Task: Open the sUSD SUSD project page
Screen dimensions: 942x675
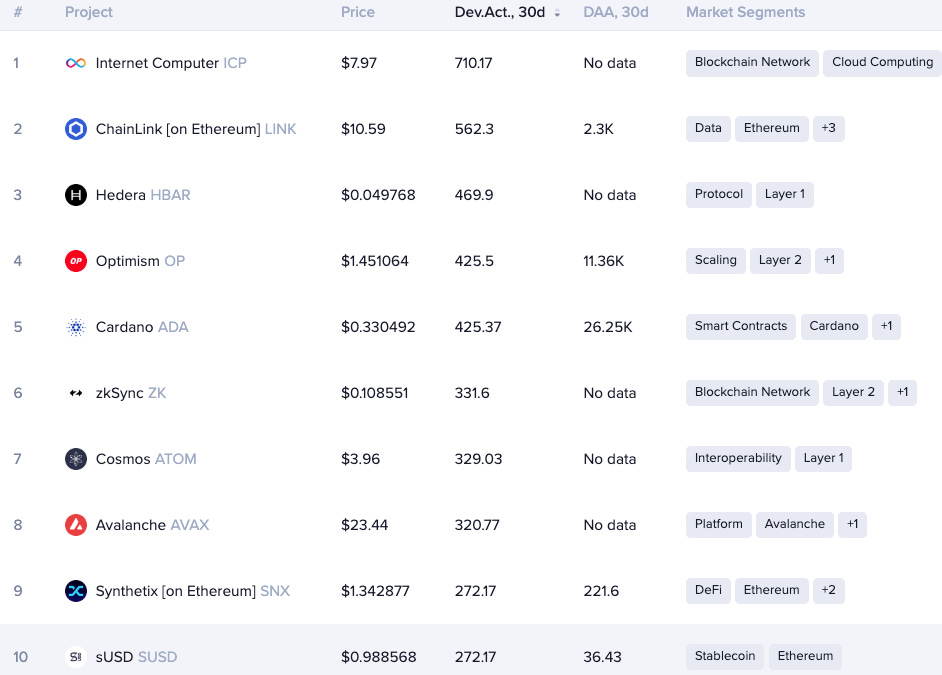Action: 136,658
